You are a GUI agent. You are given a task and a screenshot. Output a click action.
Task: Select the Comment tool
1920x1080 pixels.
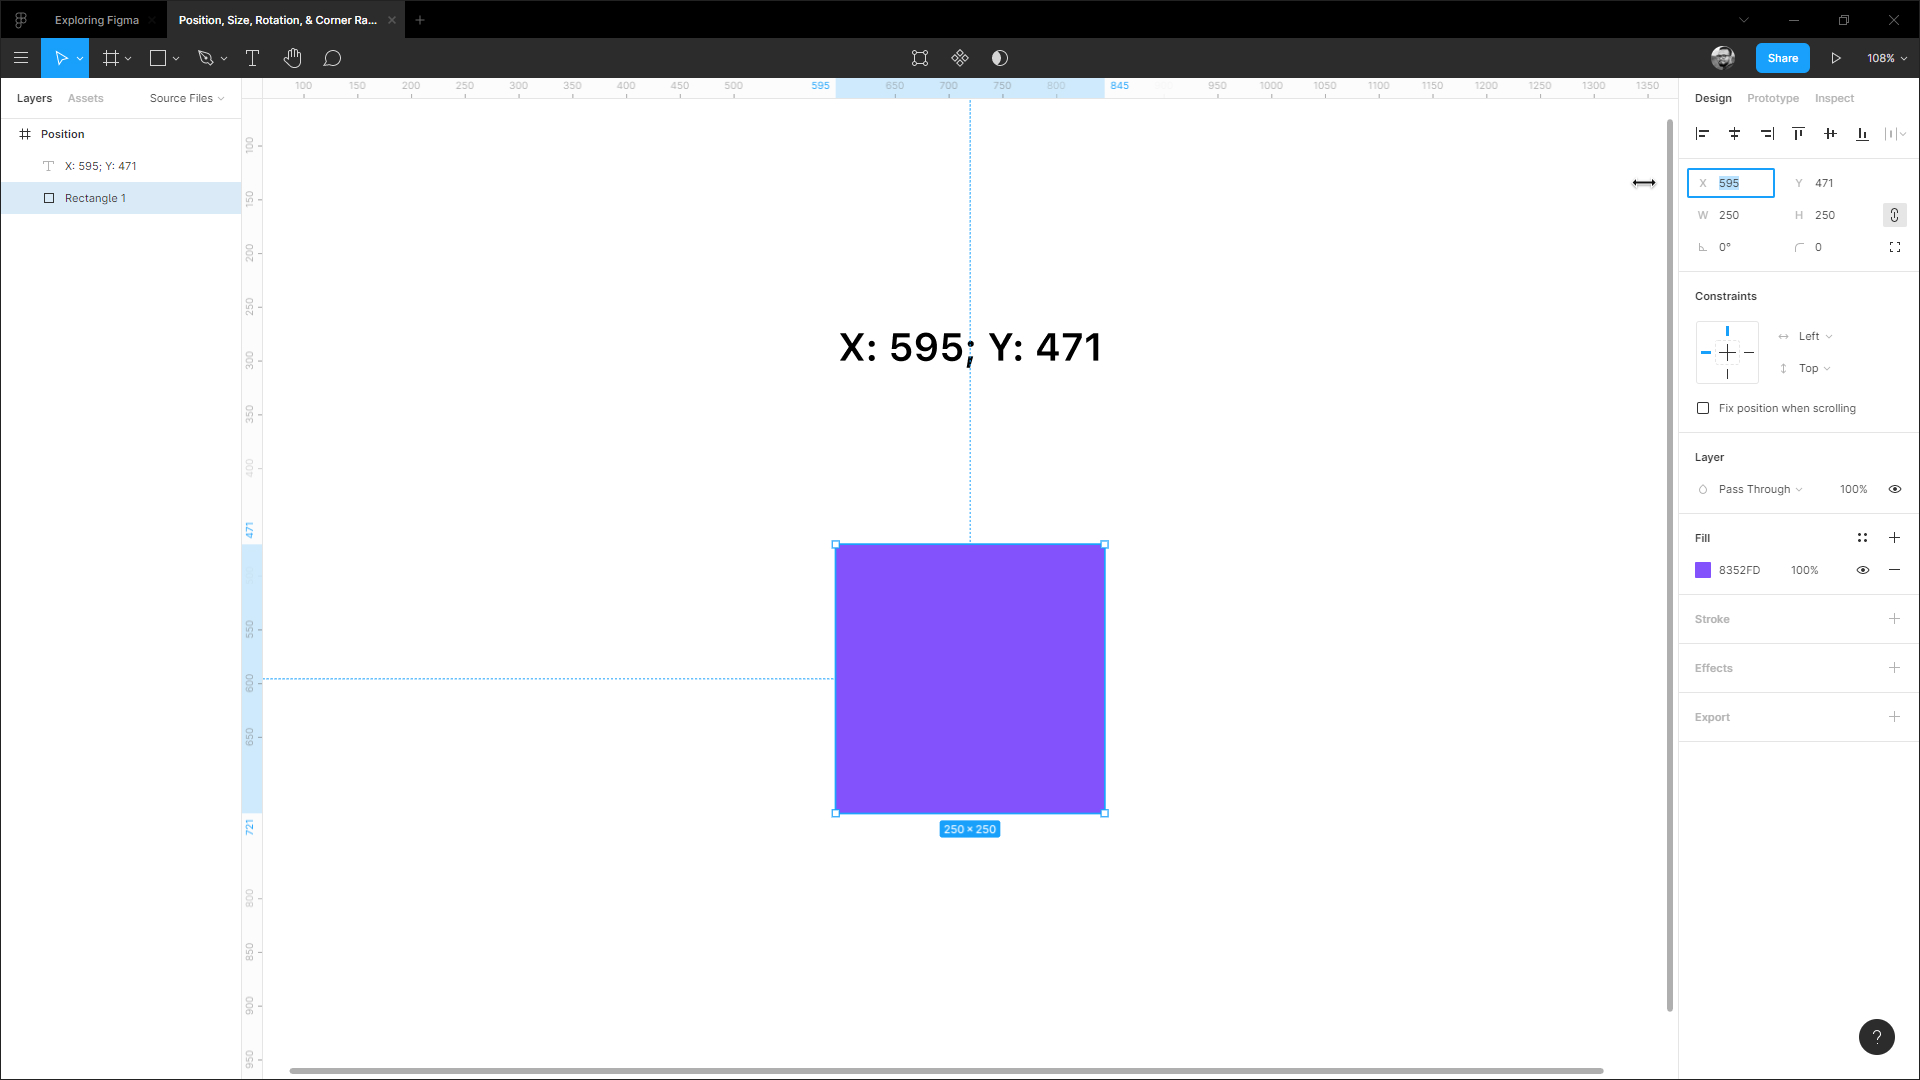332,58
